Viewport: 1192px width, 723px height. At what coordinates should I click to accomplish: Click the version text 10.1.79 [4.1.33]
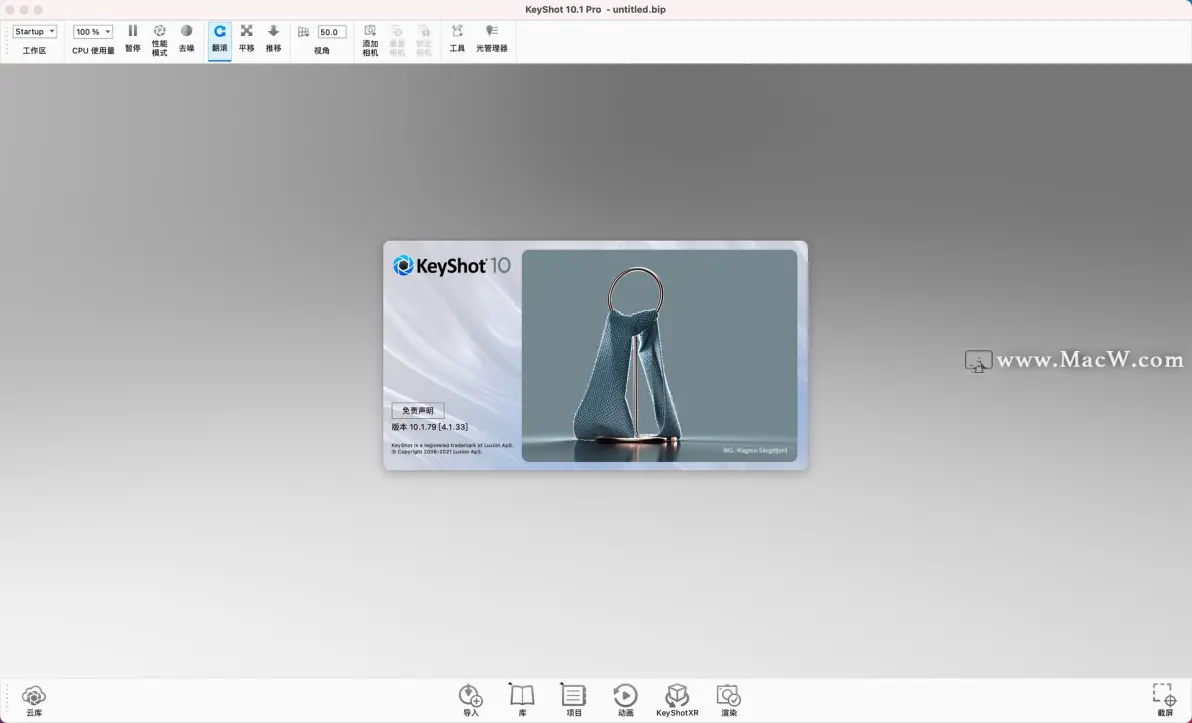pyautogui.click(x=430, y=427)
